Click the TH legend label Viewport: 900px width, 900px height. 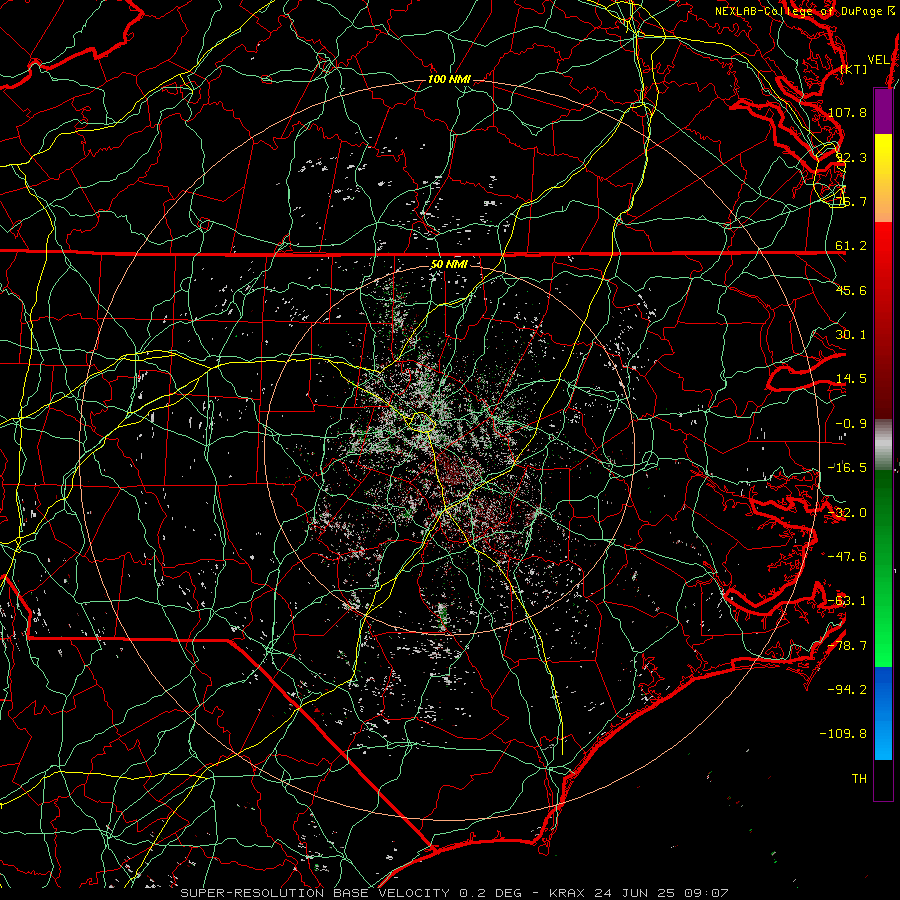coord(859,778)
